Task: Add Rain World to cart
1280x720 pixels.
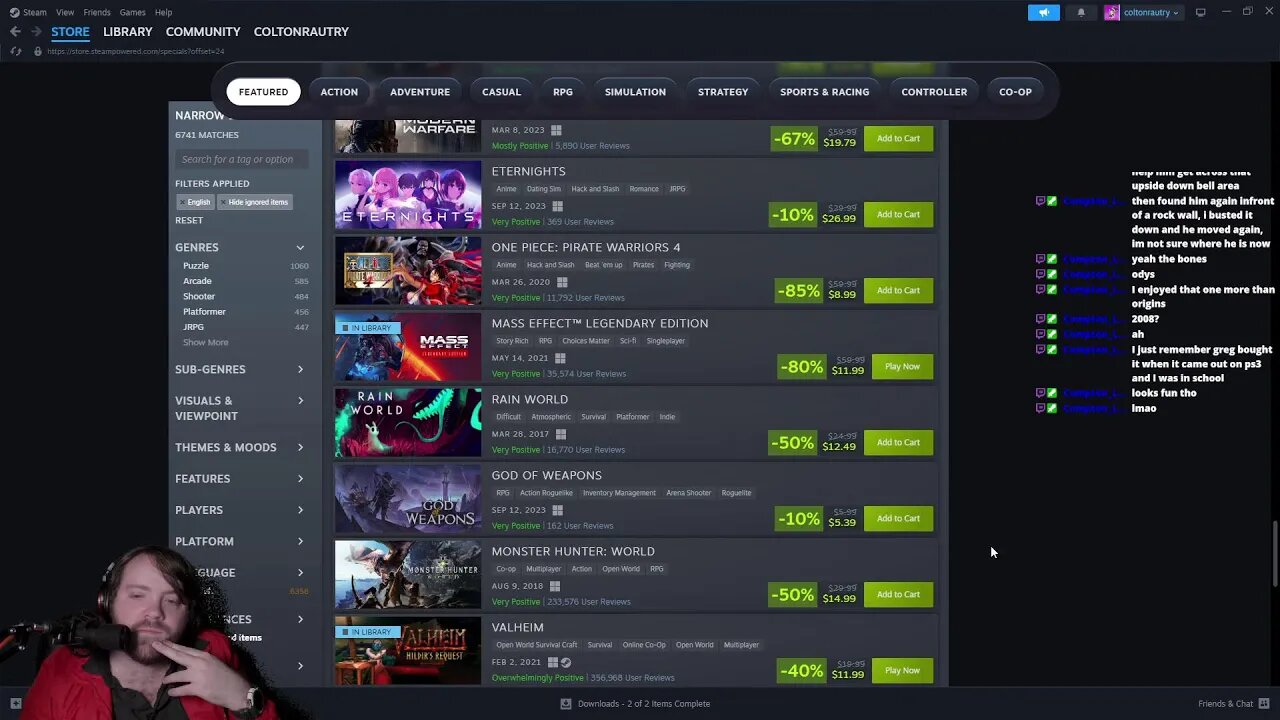Action: [x=898, y=442]
